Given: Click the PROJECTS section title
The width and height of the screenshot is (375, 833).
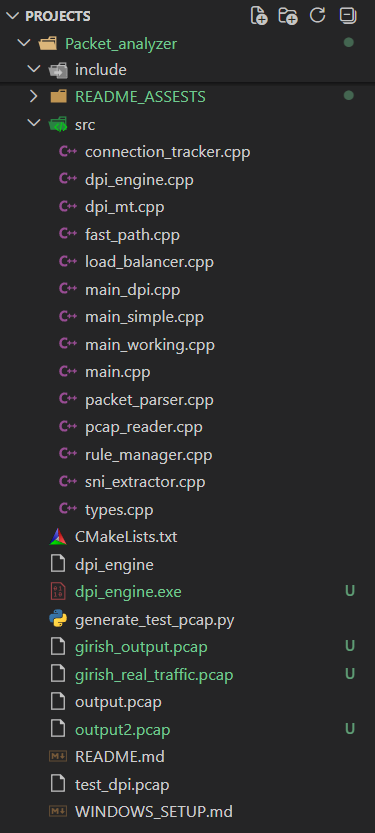Looking at the screenshot, I should click(x=58, y=16).
